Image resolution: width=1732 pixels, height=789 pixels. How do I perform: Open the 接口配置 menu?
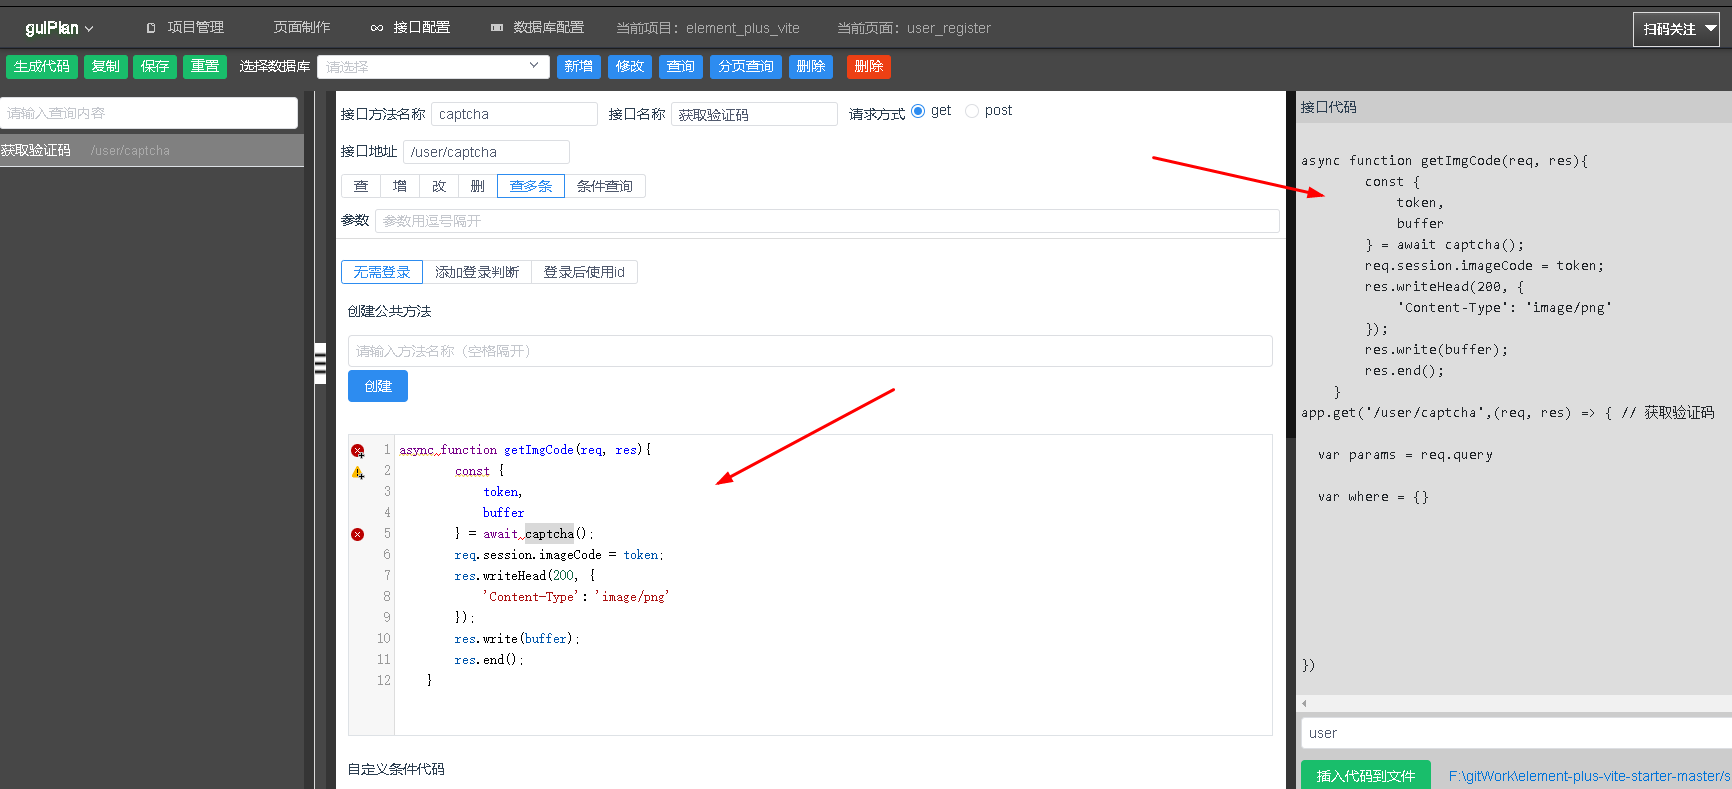click(410, 28)
